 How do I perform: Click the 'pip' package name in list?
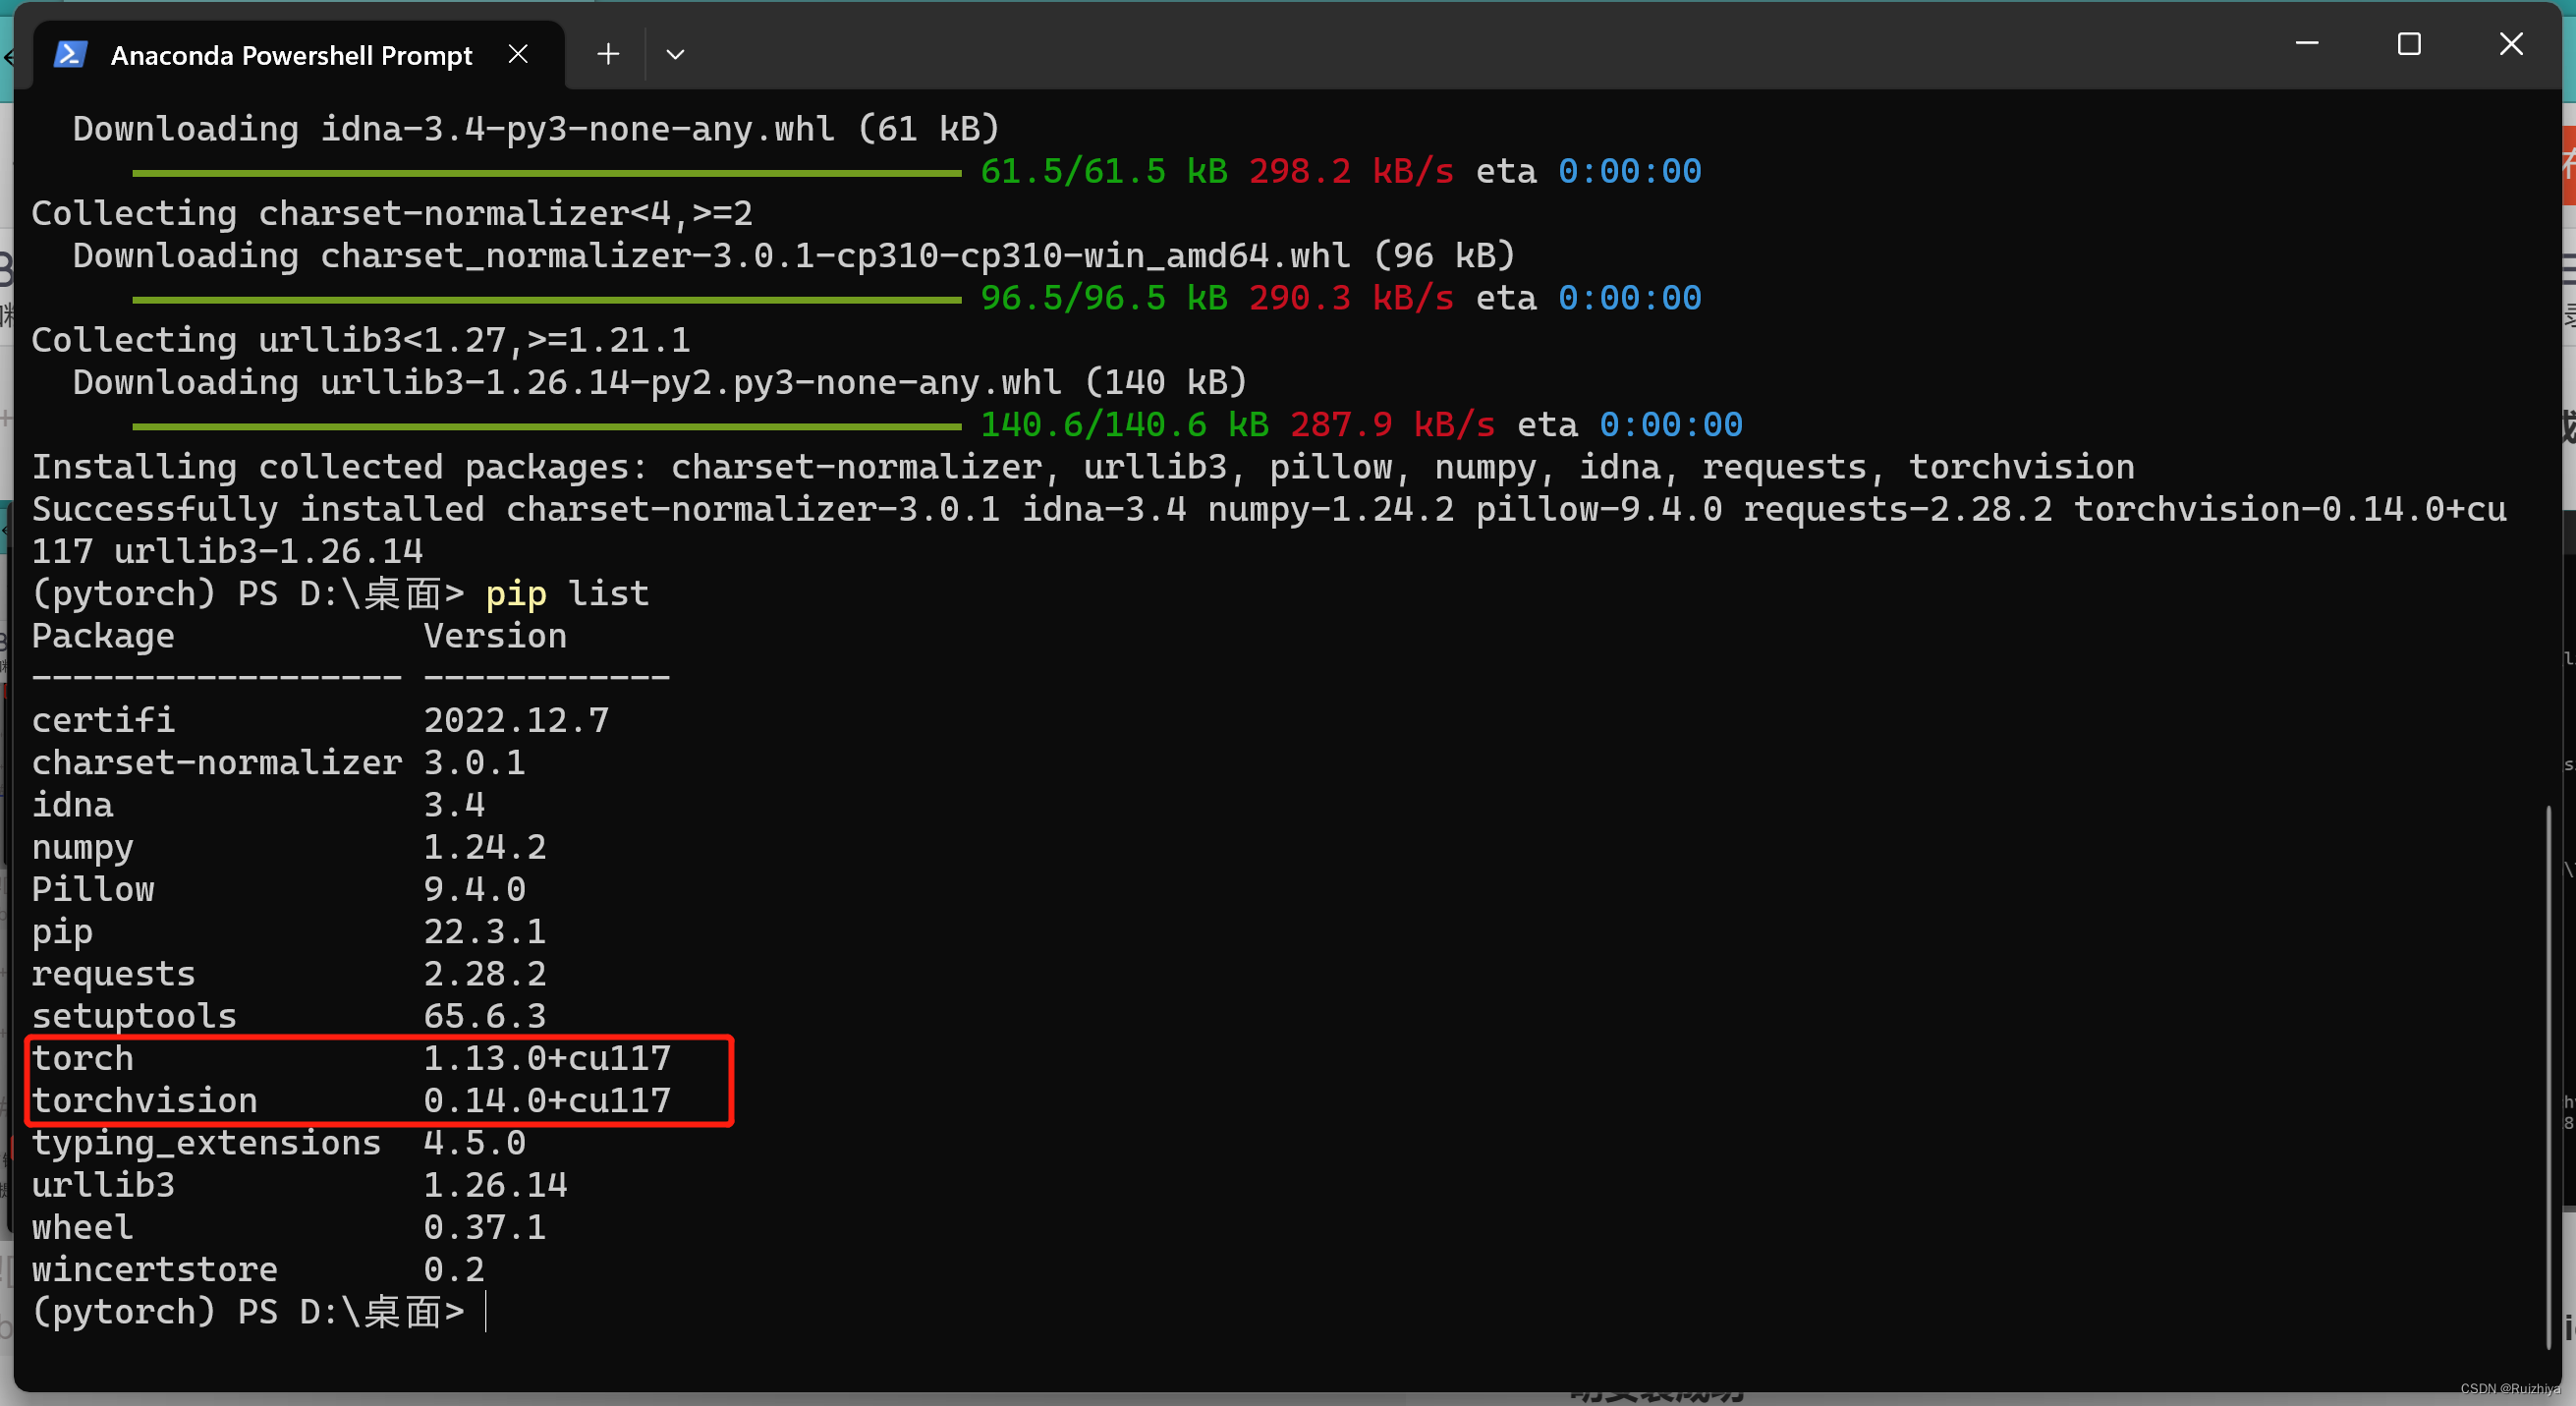coord(62,932)
